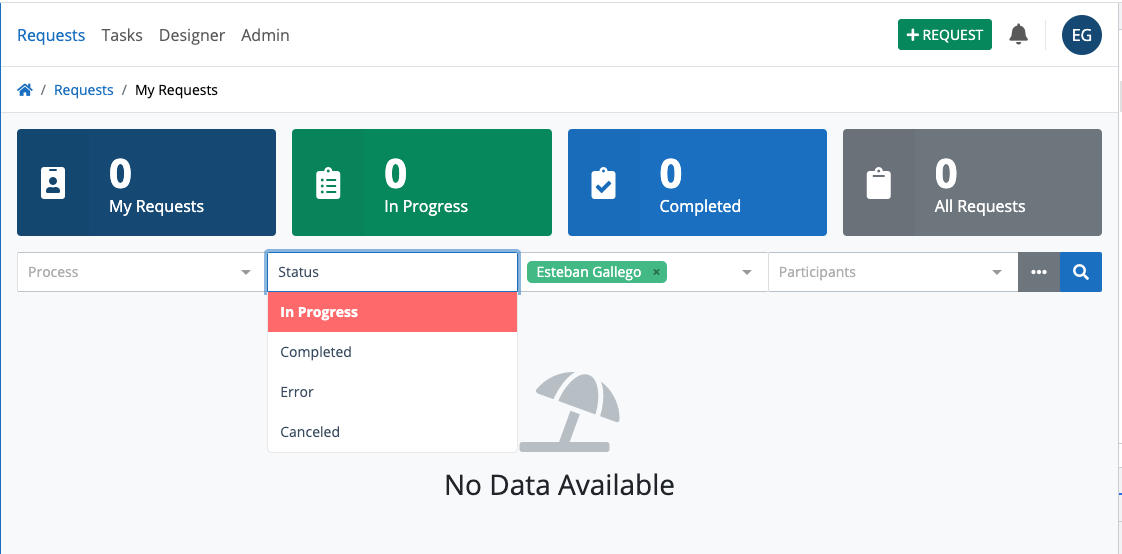This screenshot has width=1122, height=554.
Task: Open the In Progress counter card
Action: click(421, 183)
